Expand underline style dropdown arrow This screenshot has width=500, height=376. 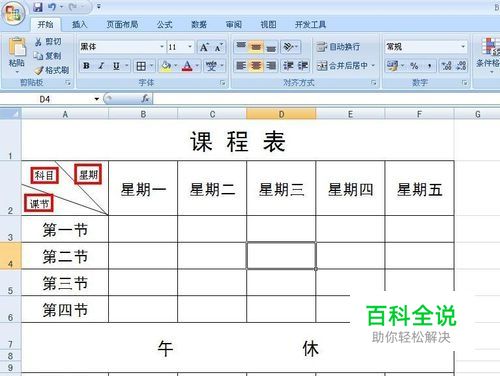pyautogui.click(x=127, y=66)
